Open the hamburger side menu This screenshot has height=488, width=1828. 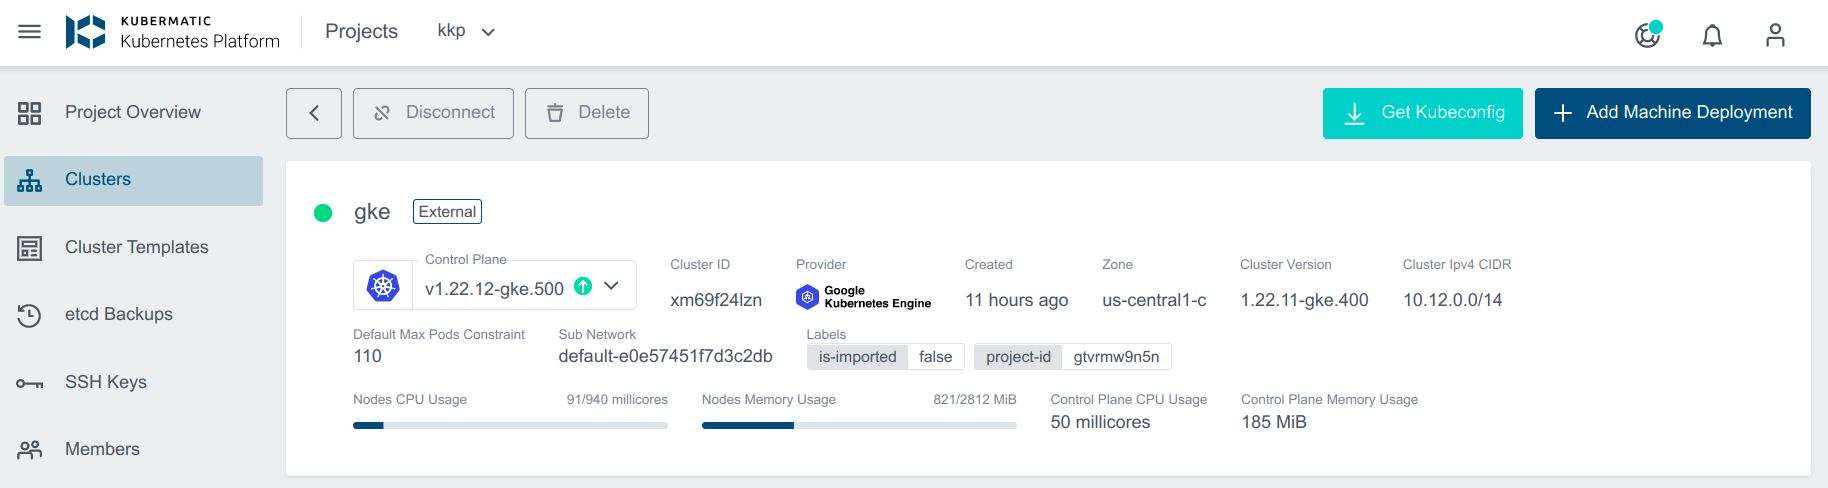(x=30, y=32)
